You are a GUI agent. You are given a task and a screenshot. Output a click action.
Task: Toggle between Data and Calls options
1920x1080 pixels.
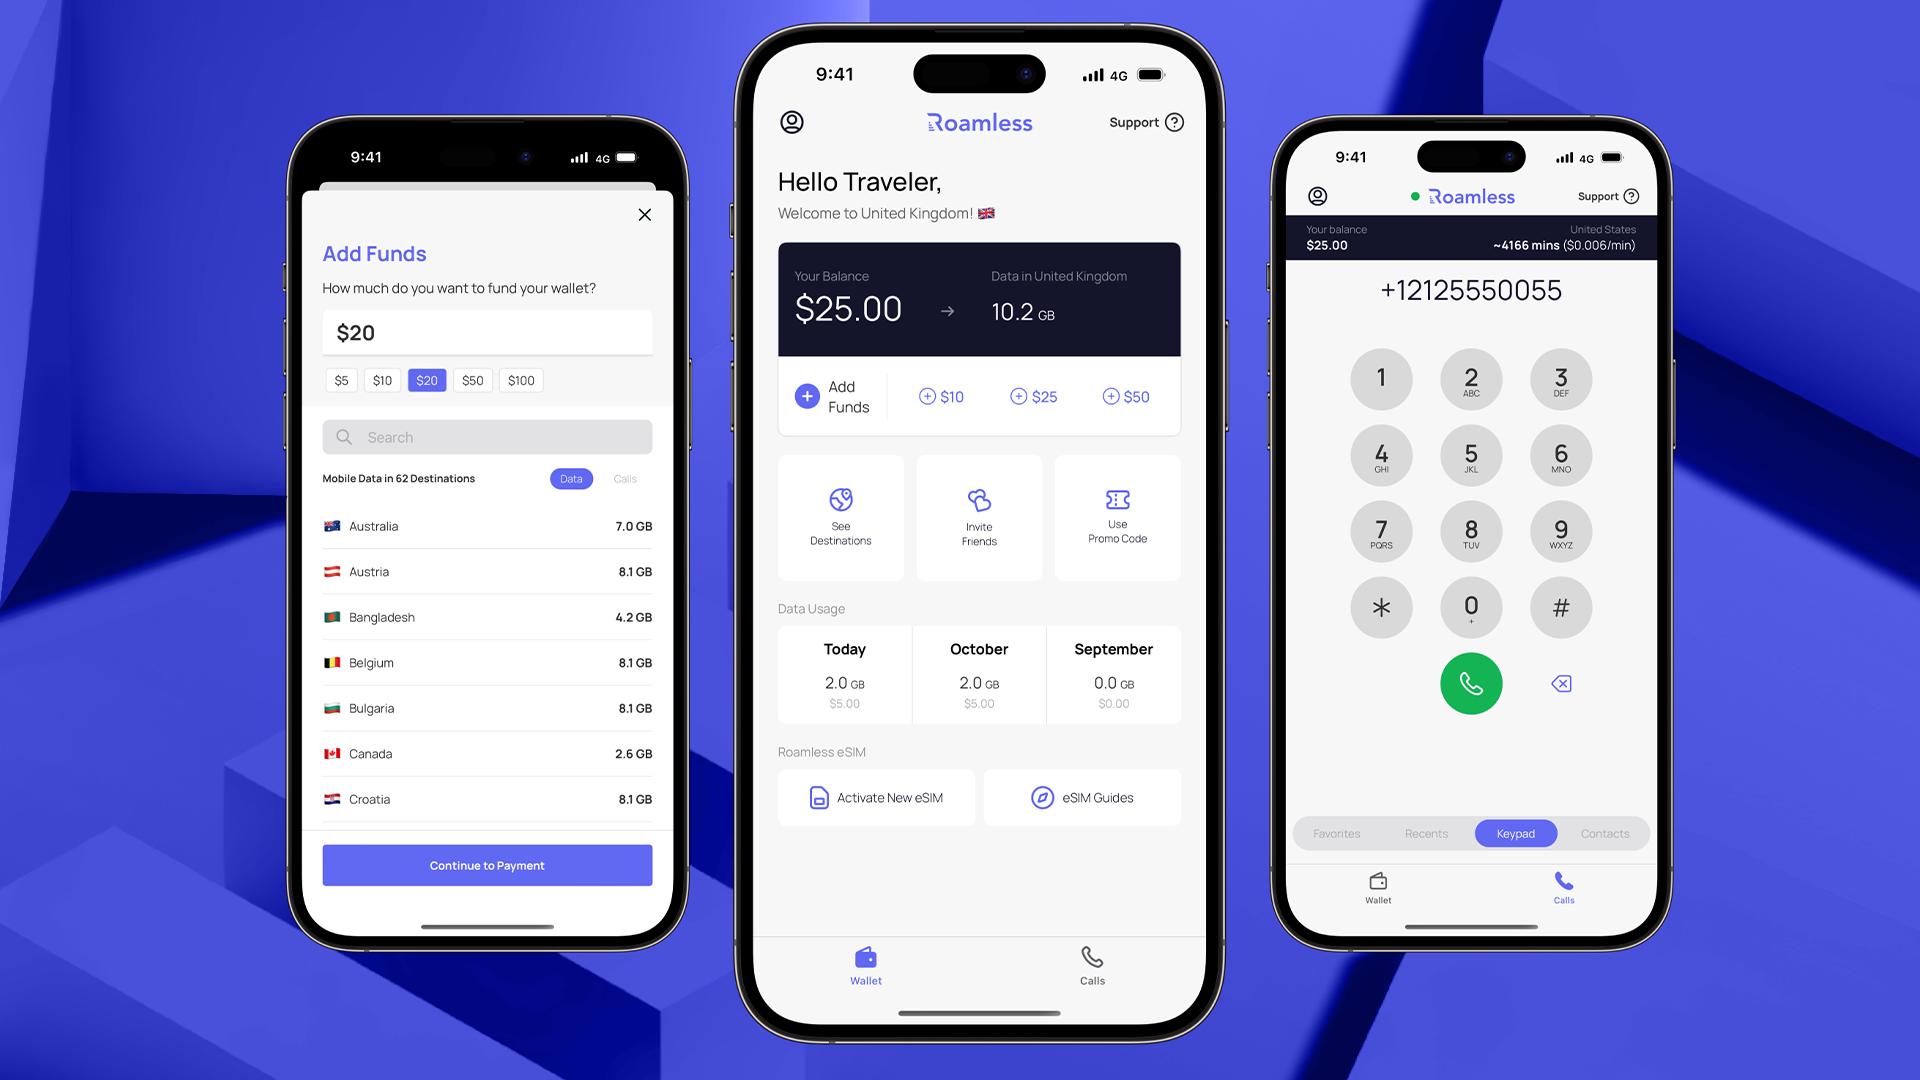pos(596,479)
